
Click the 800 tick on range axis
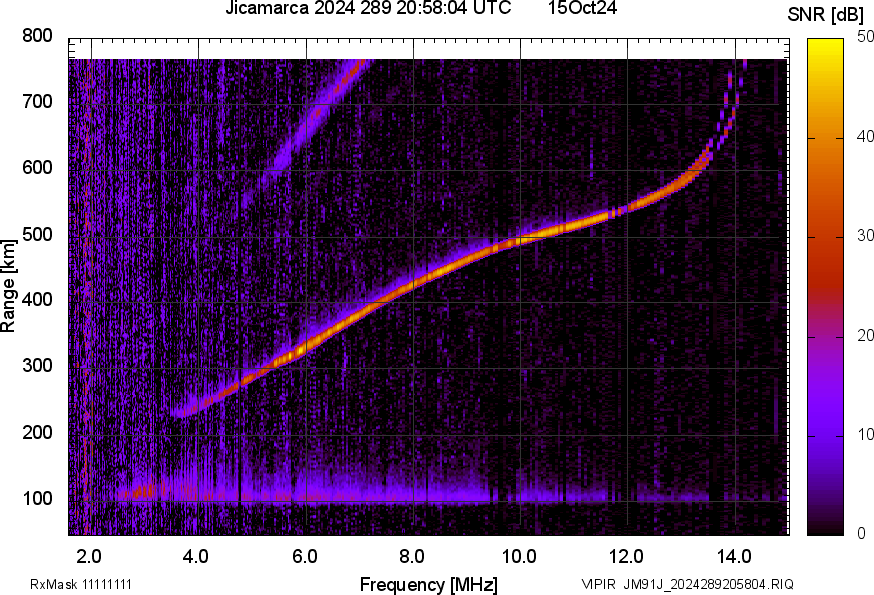pos(38,36)
